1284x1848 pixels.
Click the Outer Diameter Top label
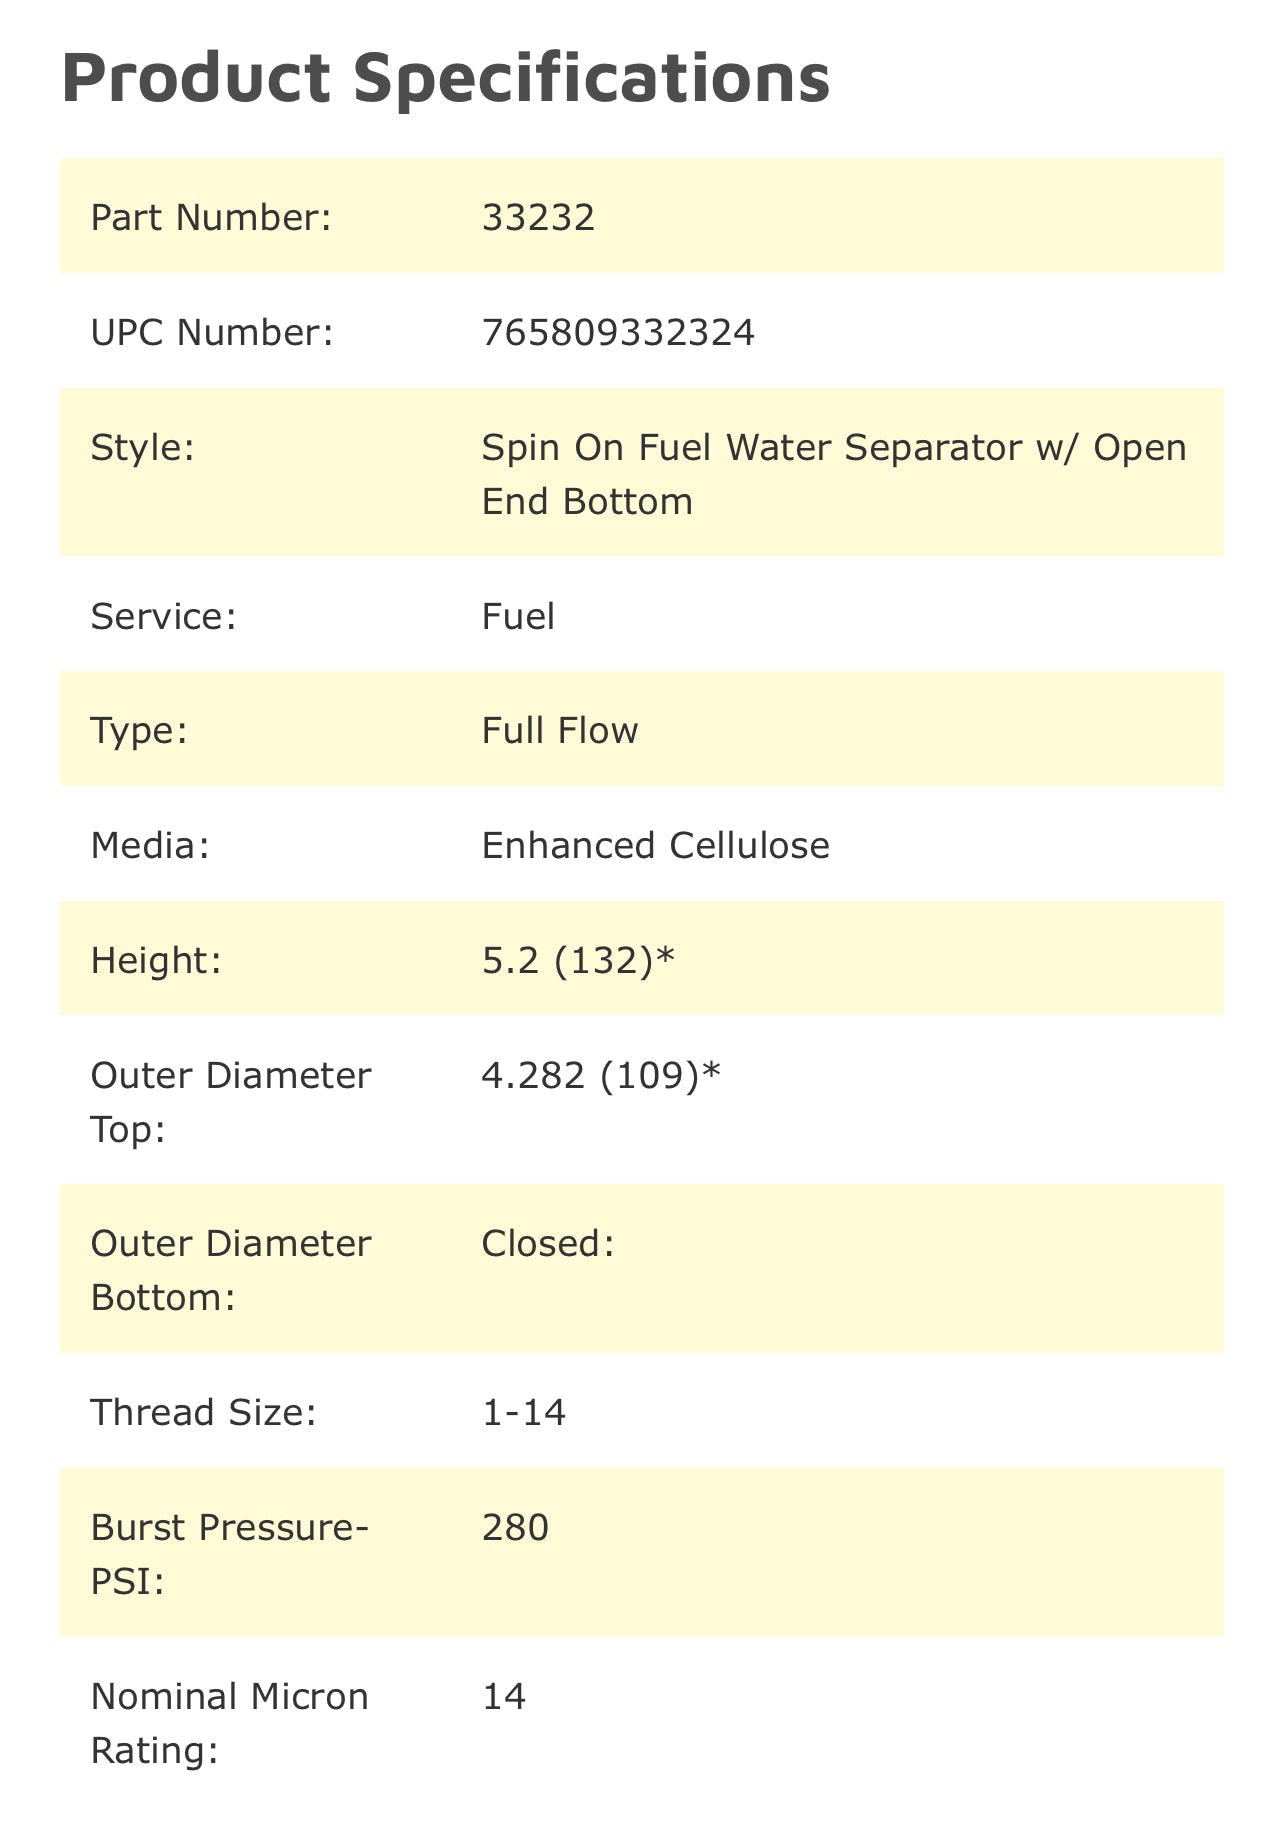[230, 1102]
